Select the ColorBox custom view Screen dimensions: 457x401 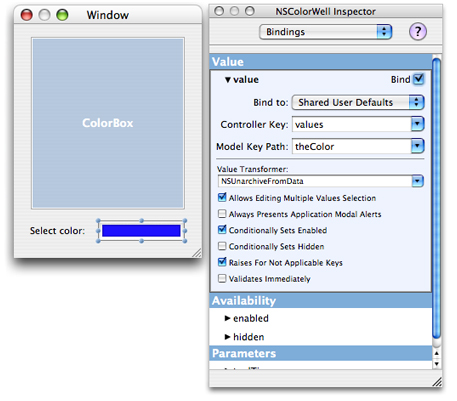(108, 123)
